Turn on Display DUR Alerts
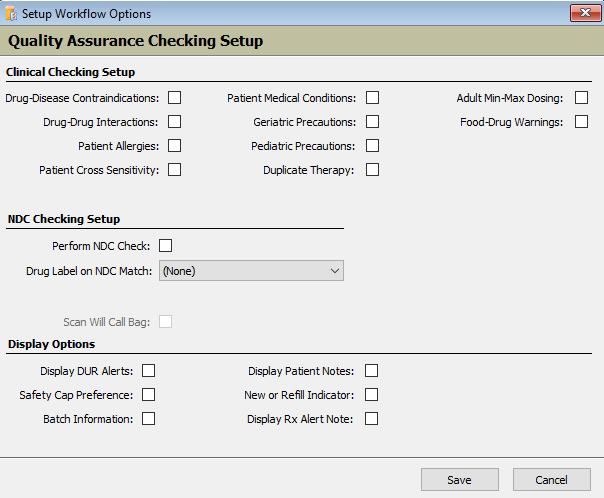Screen dimensions: 604x498 pyautogui.click(x=149, y=371)
